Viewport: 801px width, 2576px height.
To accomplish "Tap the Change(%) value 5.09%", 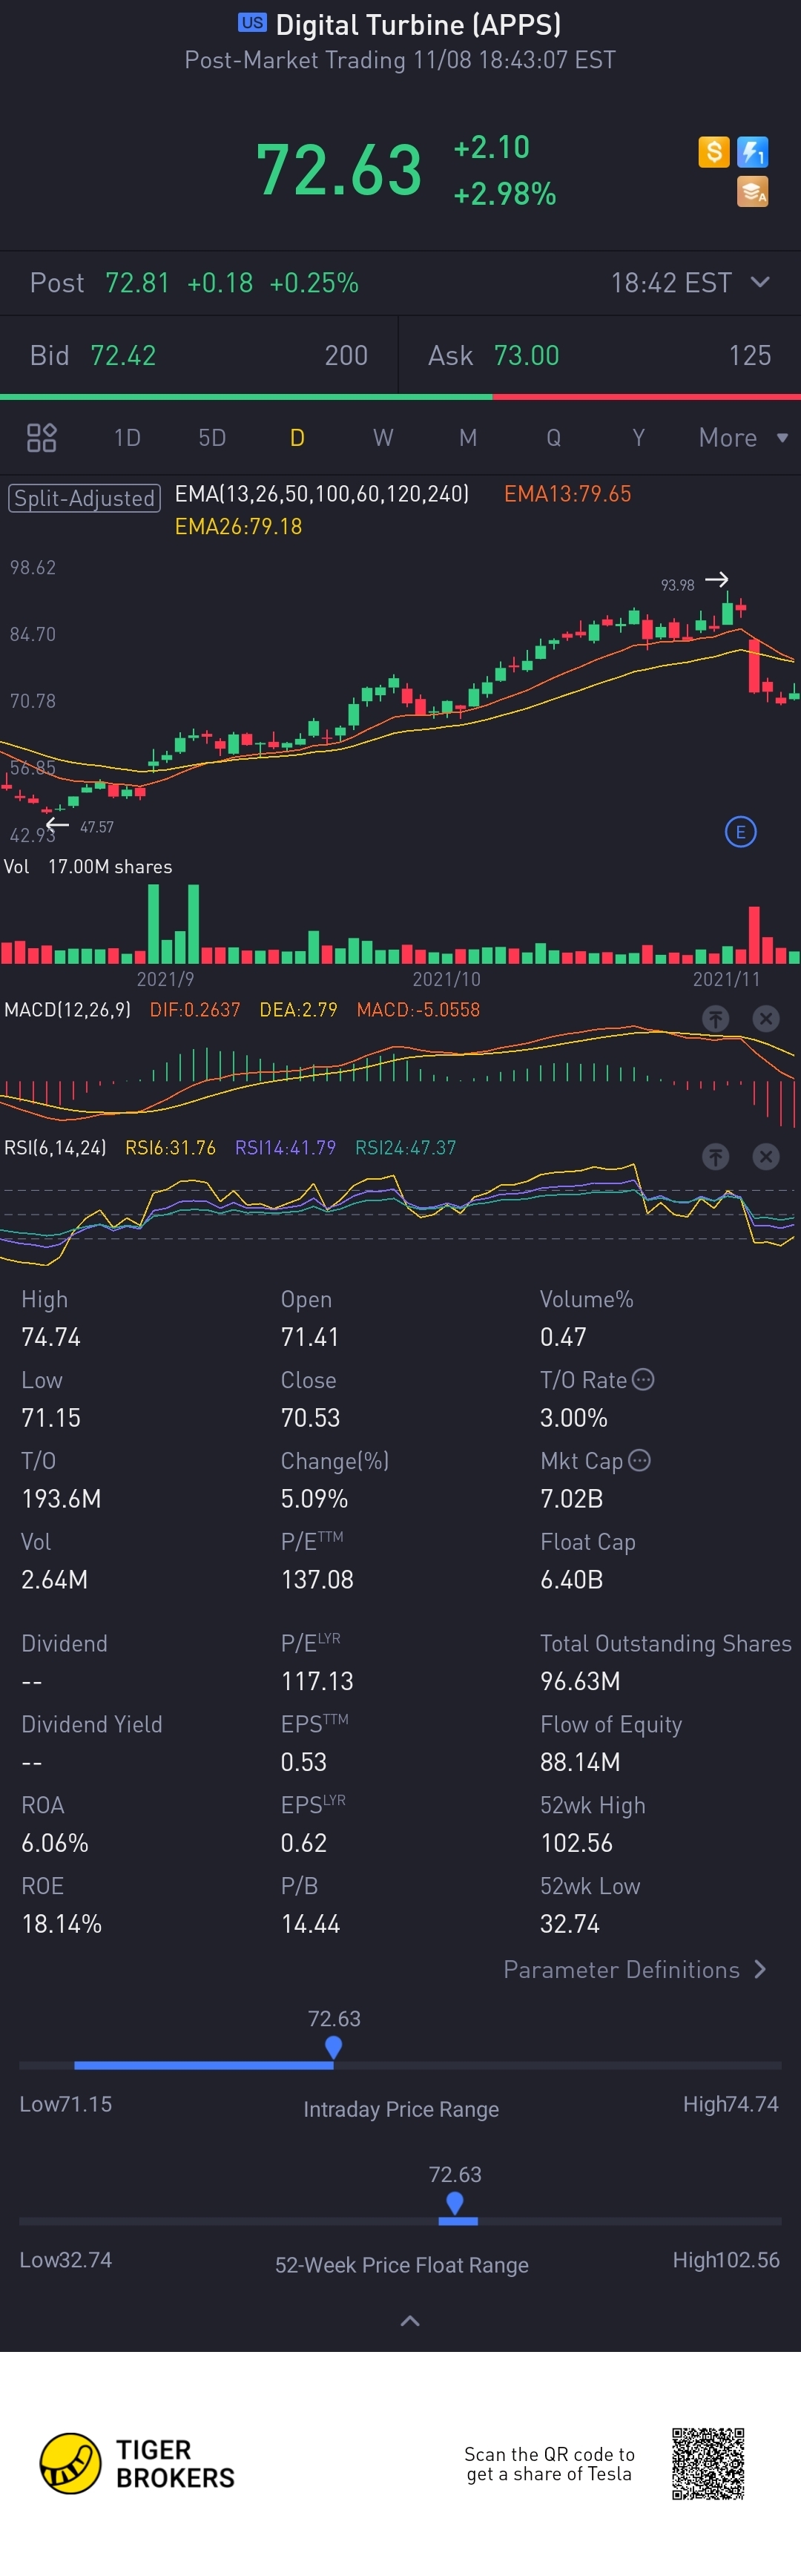I will [x=314, y=1498].
